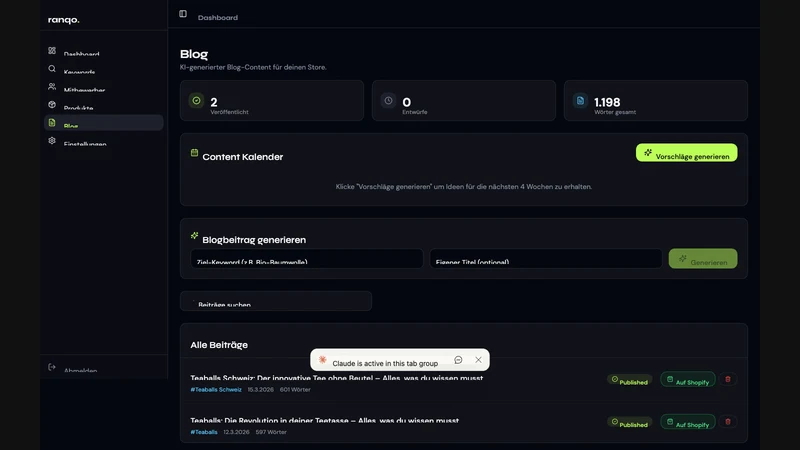This screenshot has height=450, width=800.
Task: Open Einstellungen in the sidebar
Action: coord(104,141)
